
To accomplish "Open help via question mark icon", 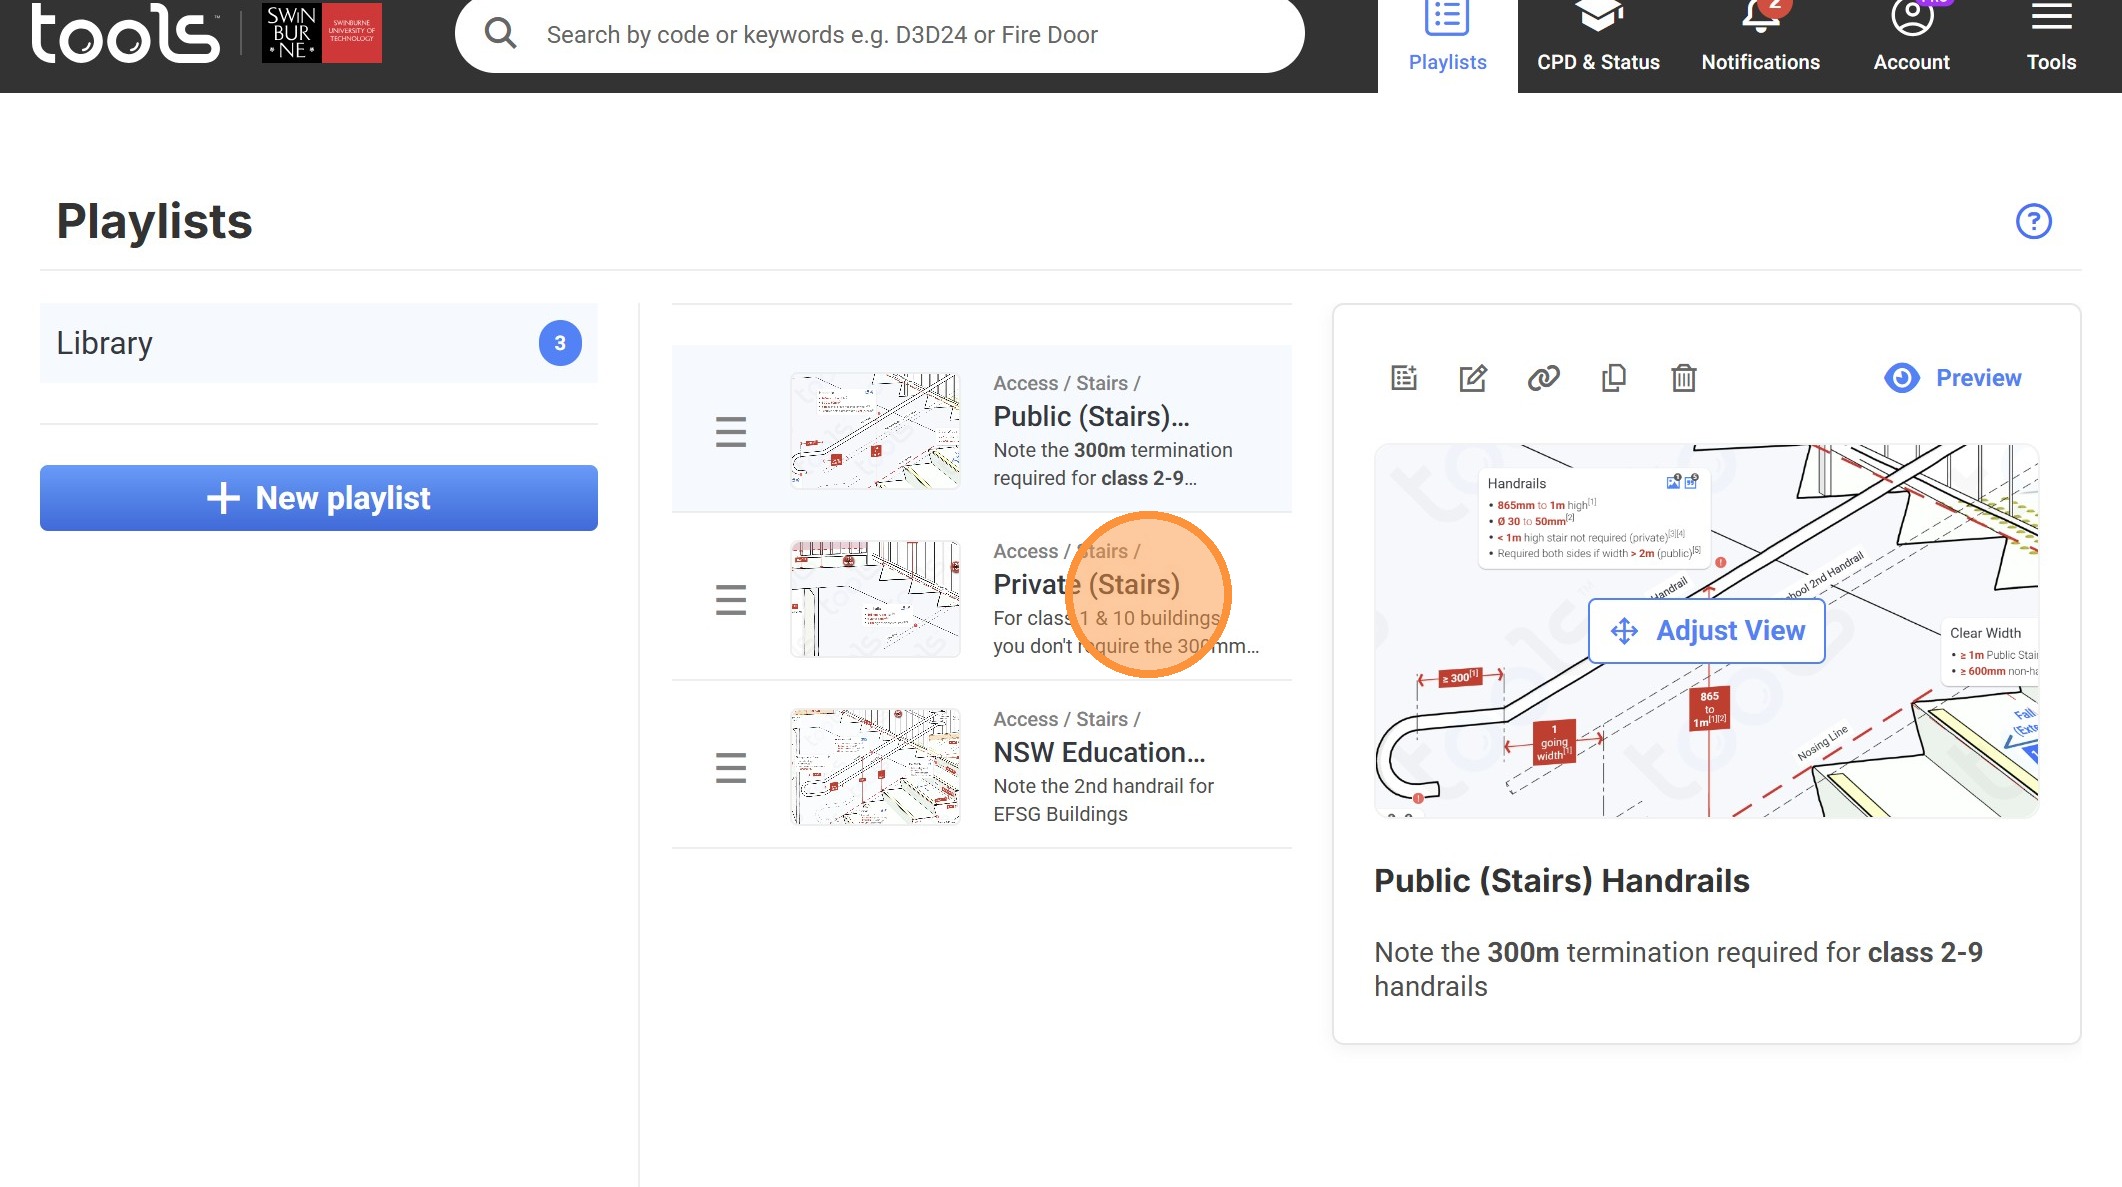I will click(x=2033, y=221).
